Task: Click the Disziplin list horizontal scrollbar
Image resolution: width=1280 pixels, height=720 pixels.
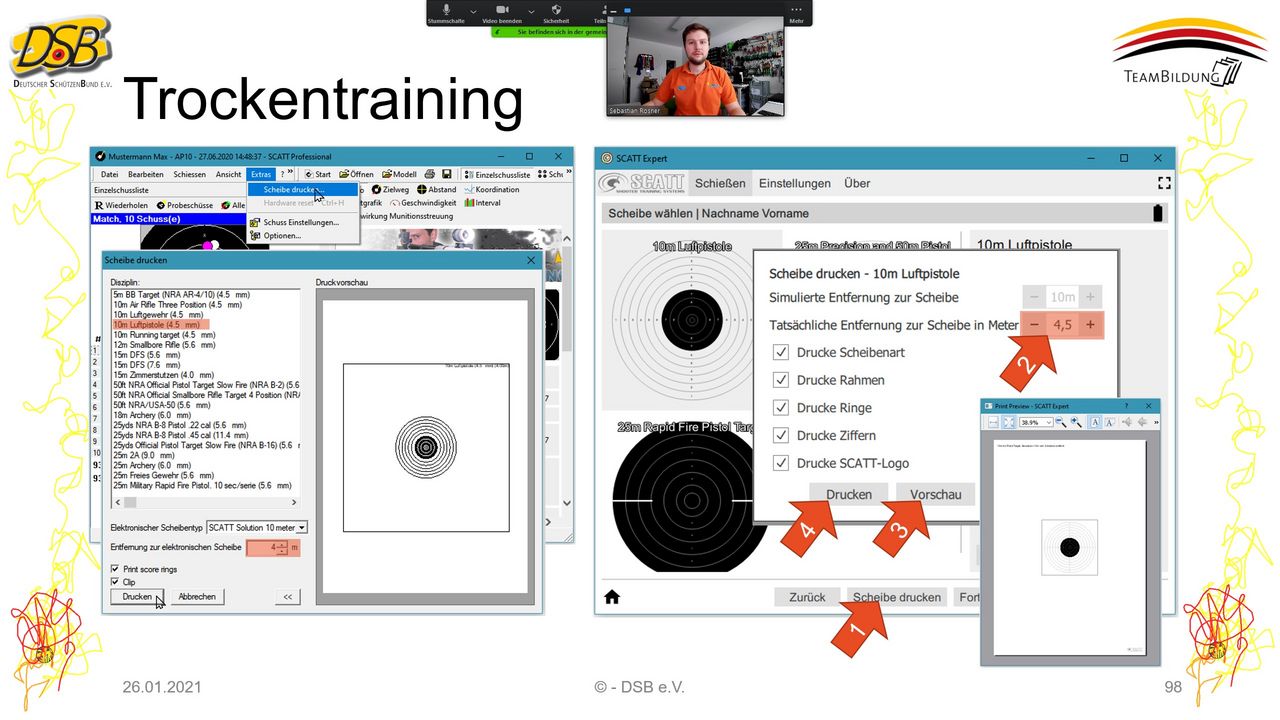Action: pos(205,502)
